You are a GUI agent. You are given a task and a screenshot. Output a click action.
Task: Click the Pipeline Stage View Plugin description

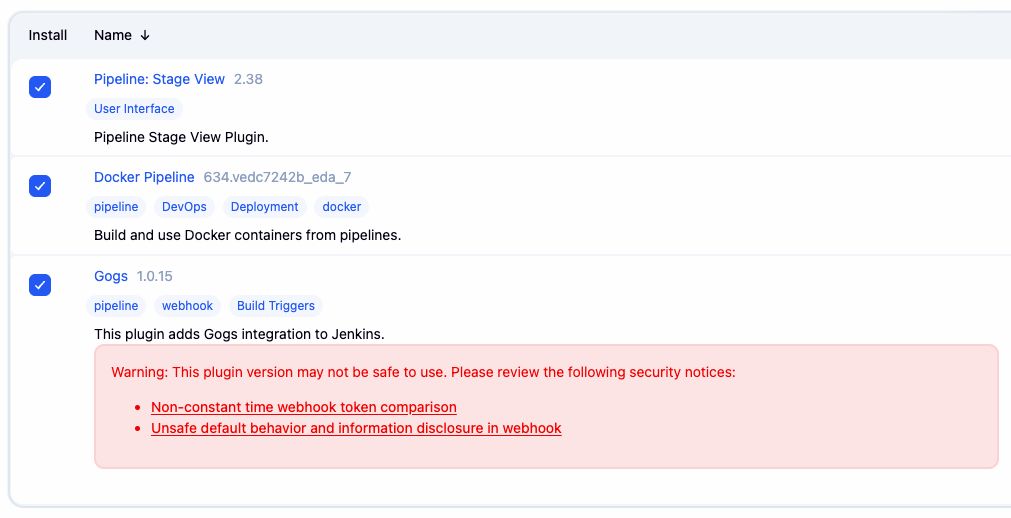click(x=181, y=137)
